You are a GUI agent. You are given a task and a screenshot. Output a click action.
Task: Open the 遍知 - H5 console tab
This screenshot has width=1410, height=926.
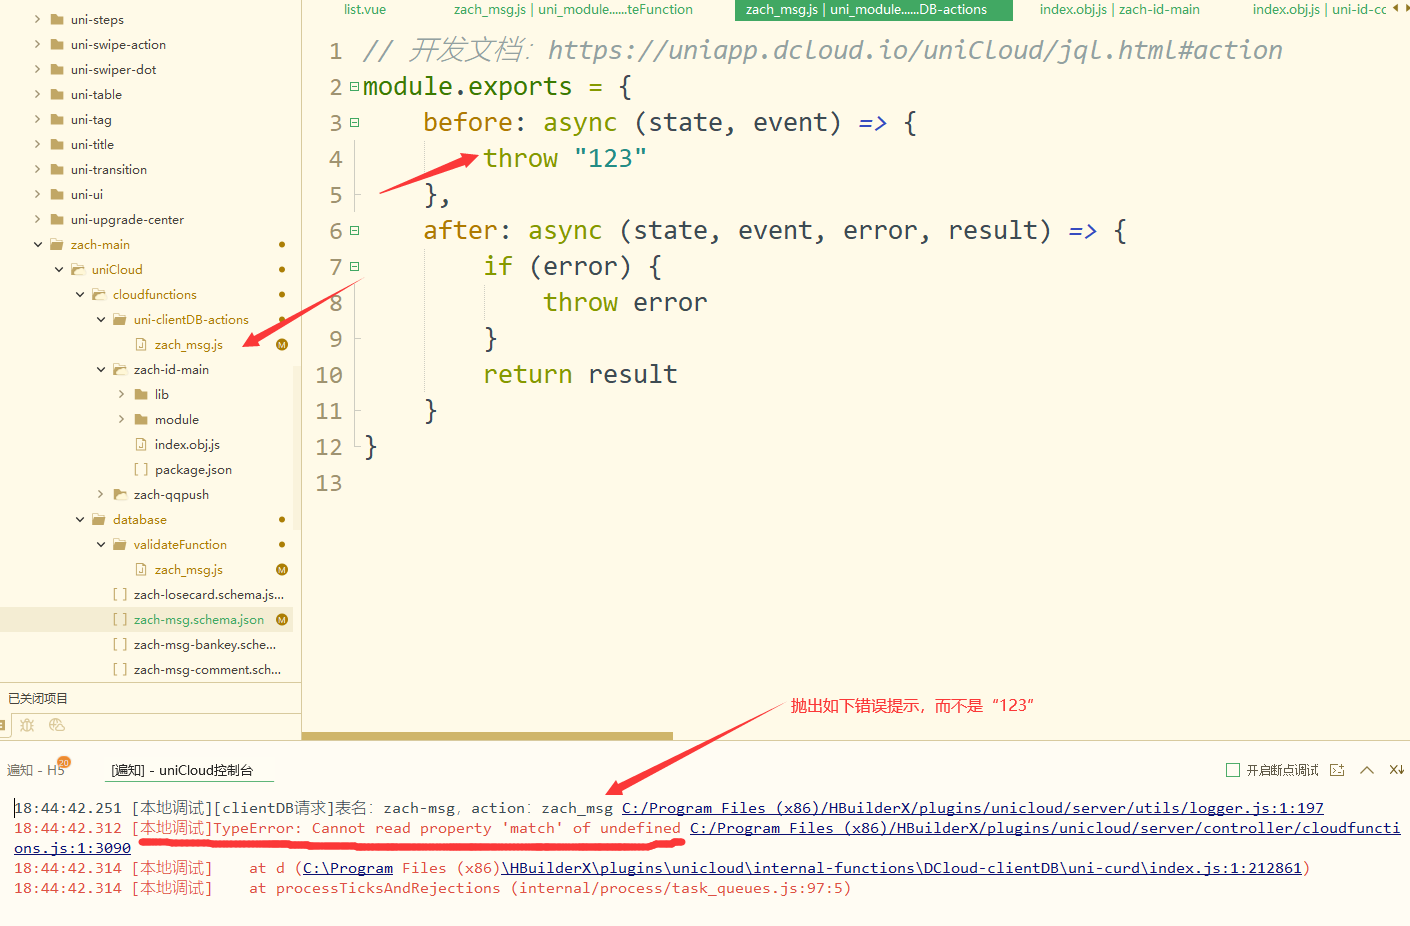coord(36,770)
